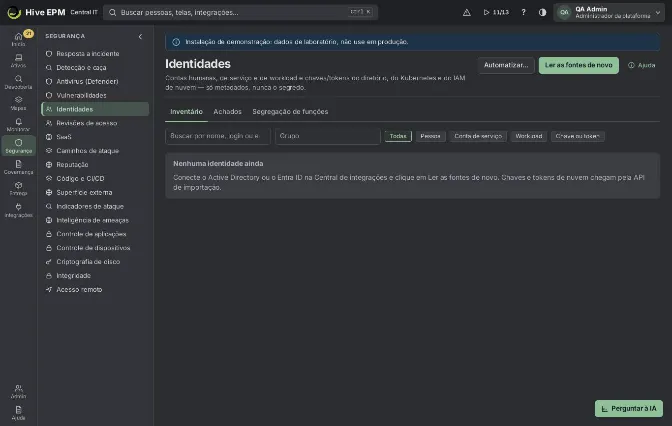The height and width of the screenshot is (426, 672).
Task: Open Controle de aplicações in sidebar
Action: coord(95,234)
